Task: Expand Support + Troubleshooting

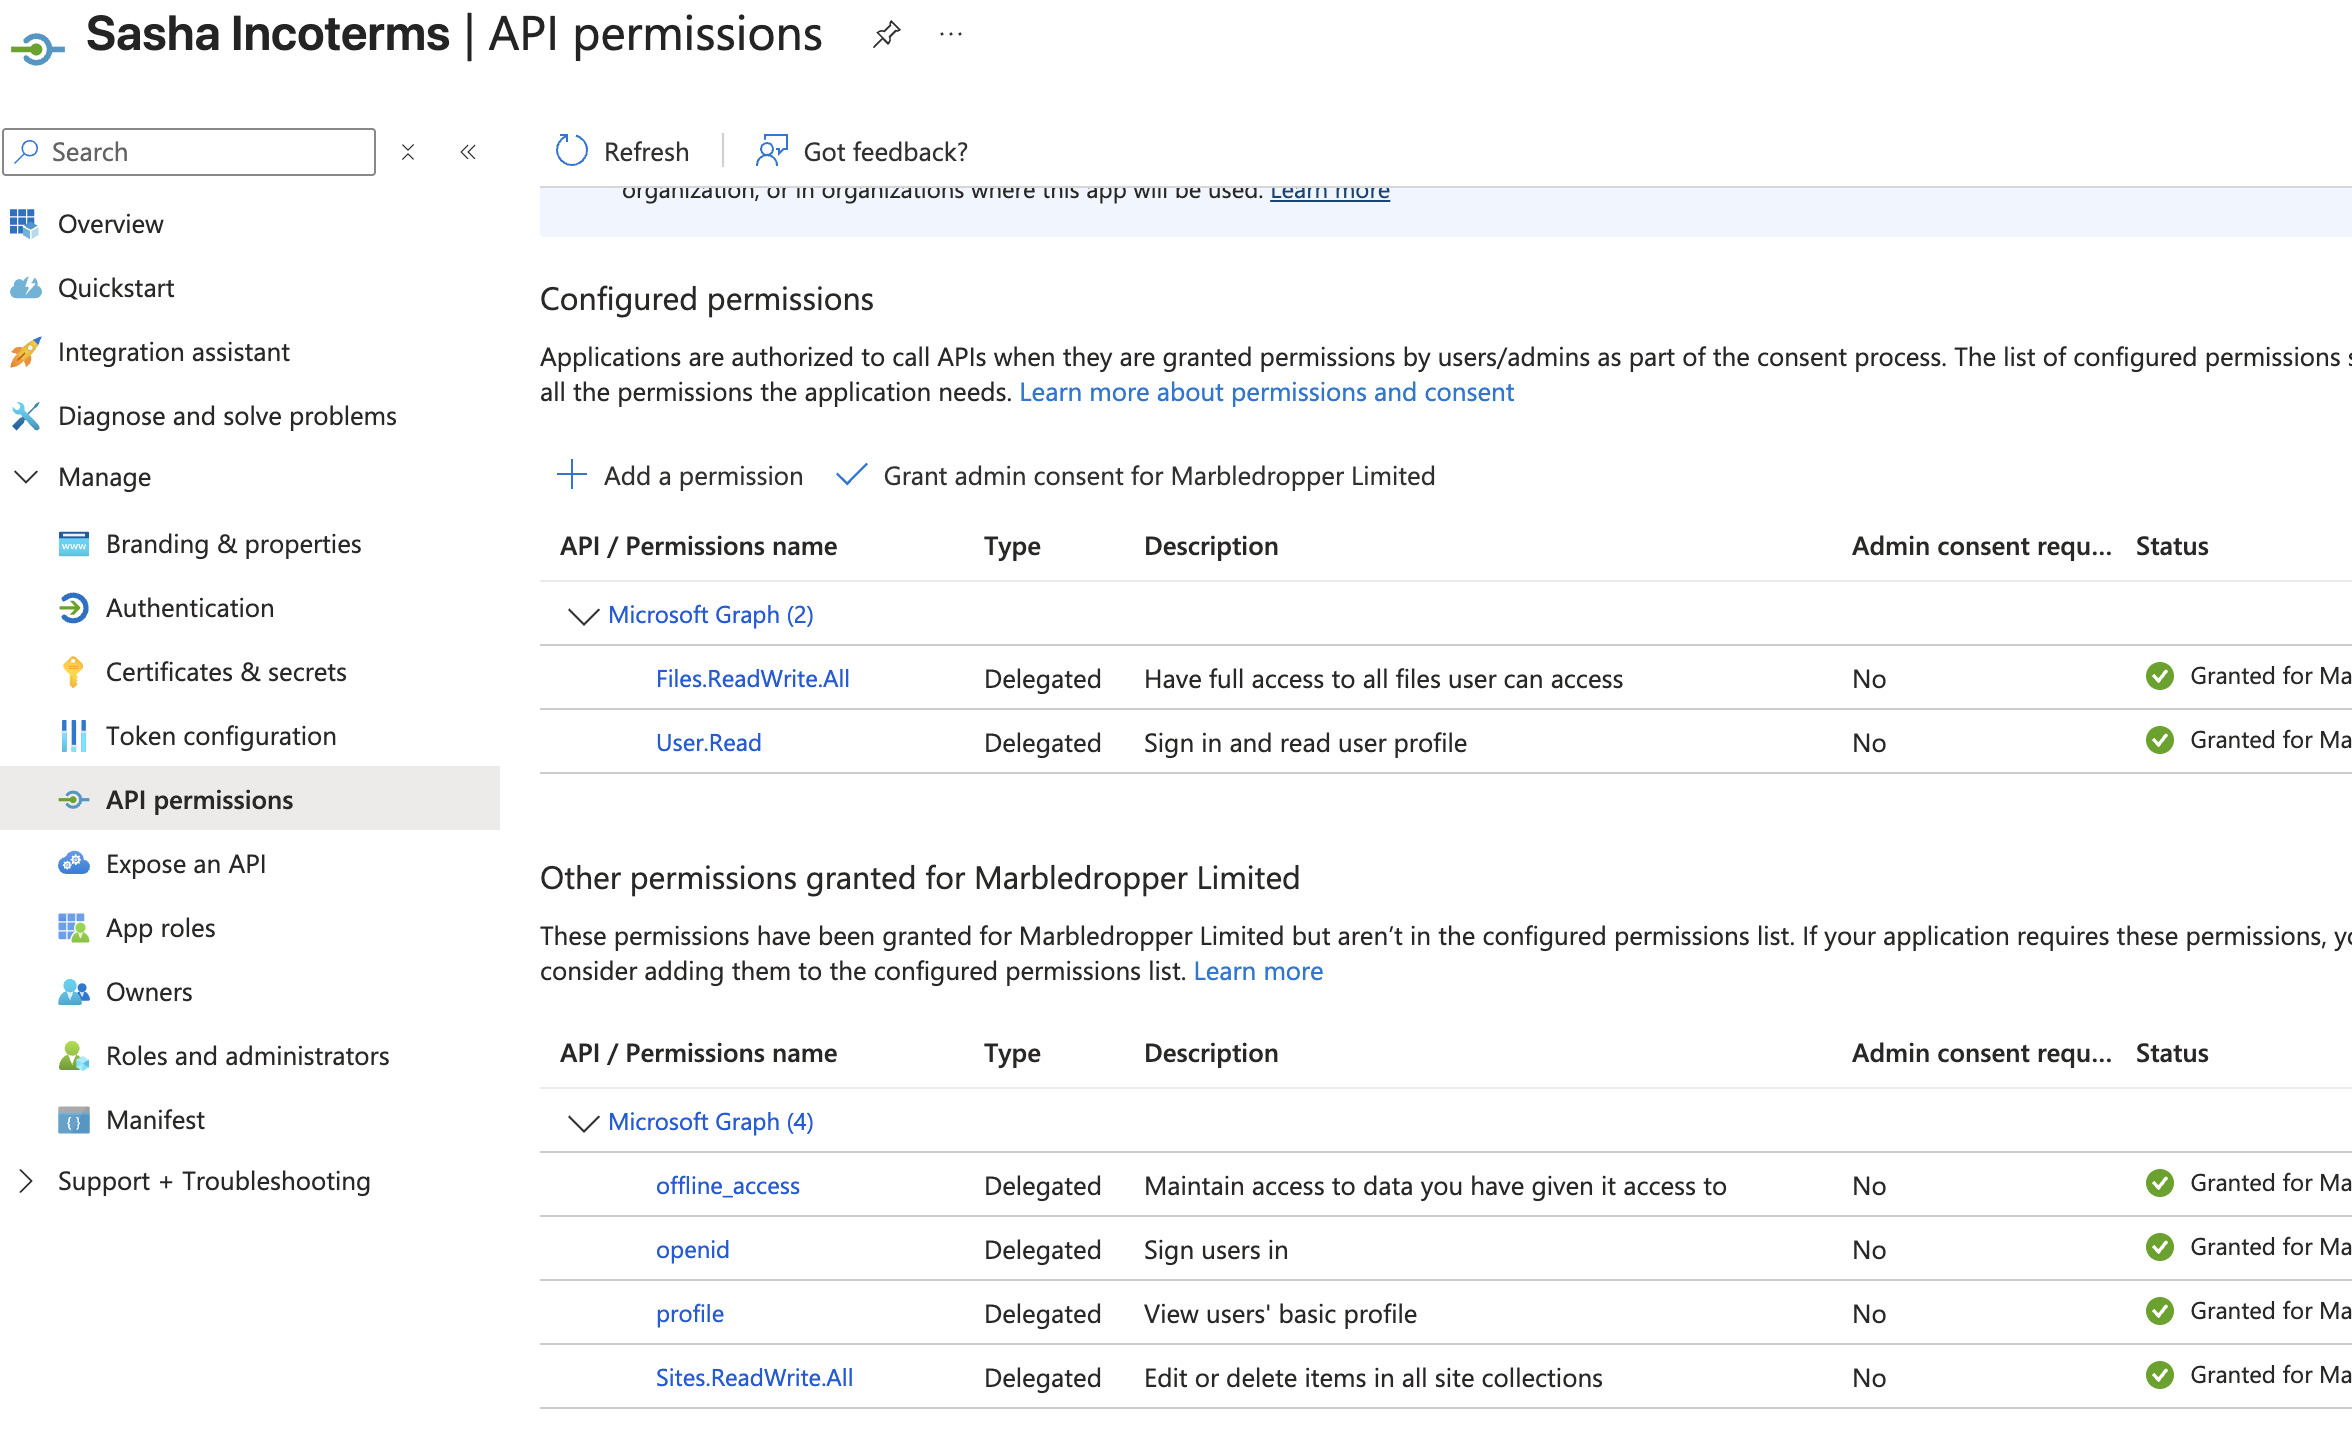Action: 27,1181
